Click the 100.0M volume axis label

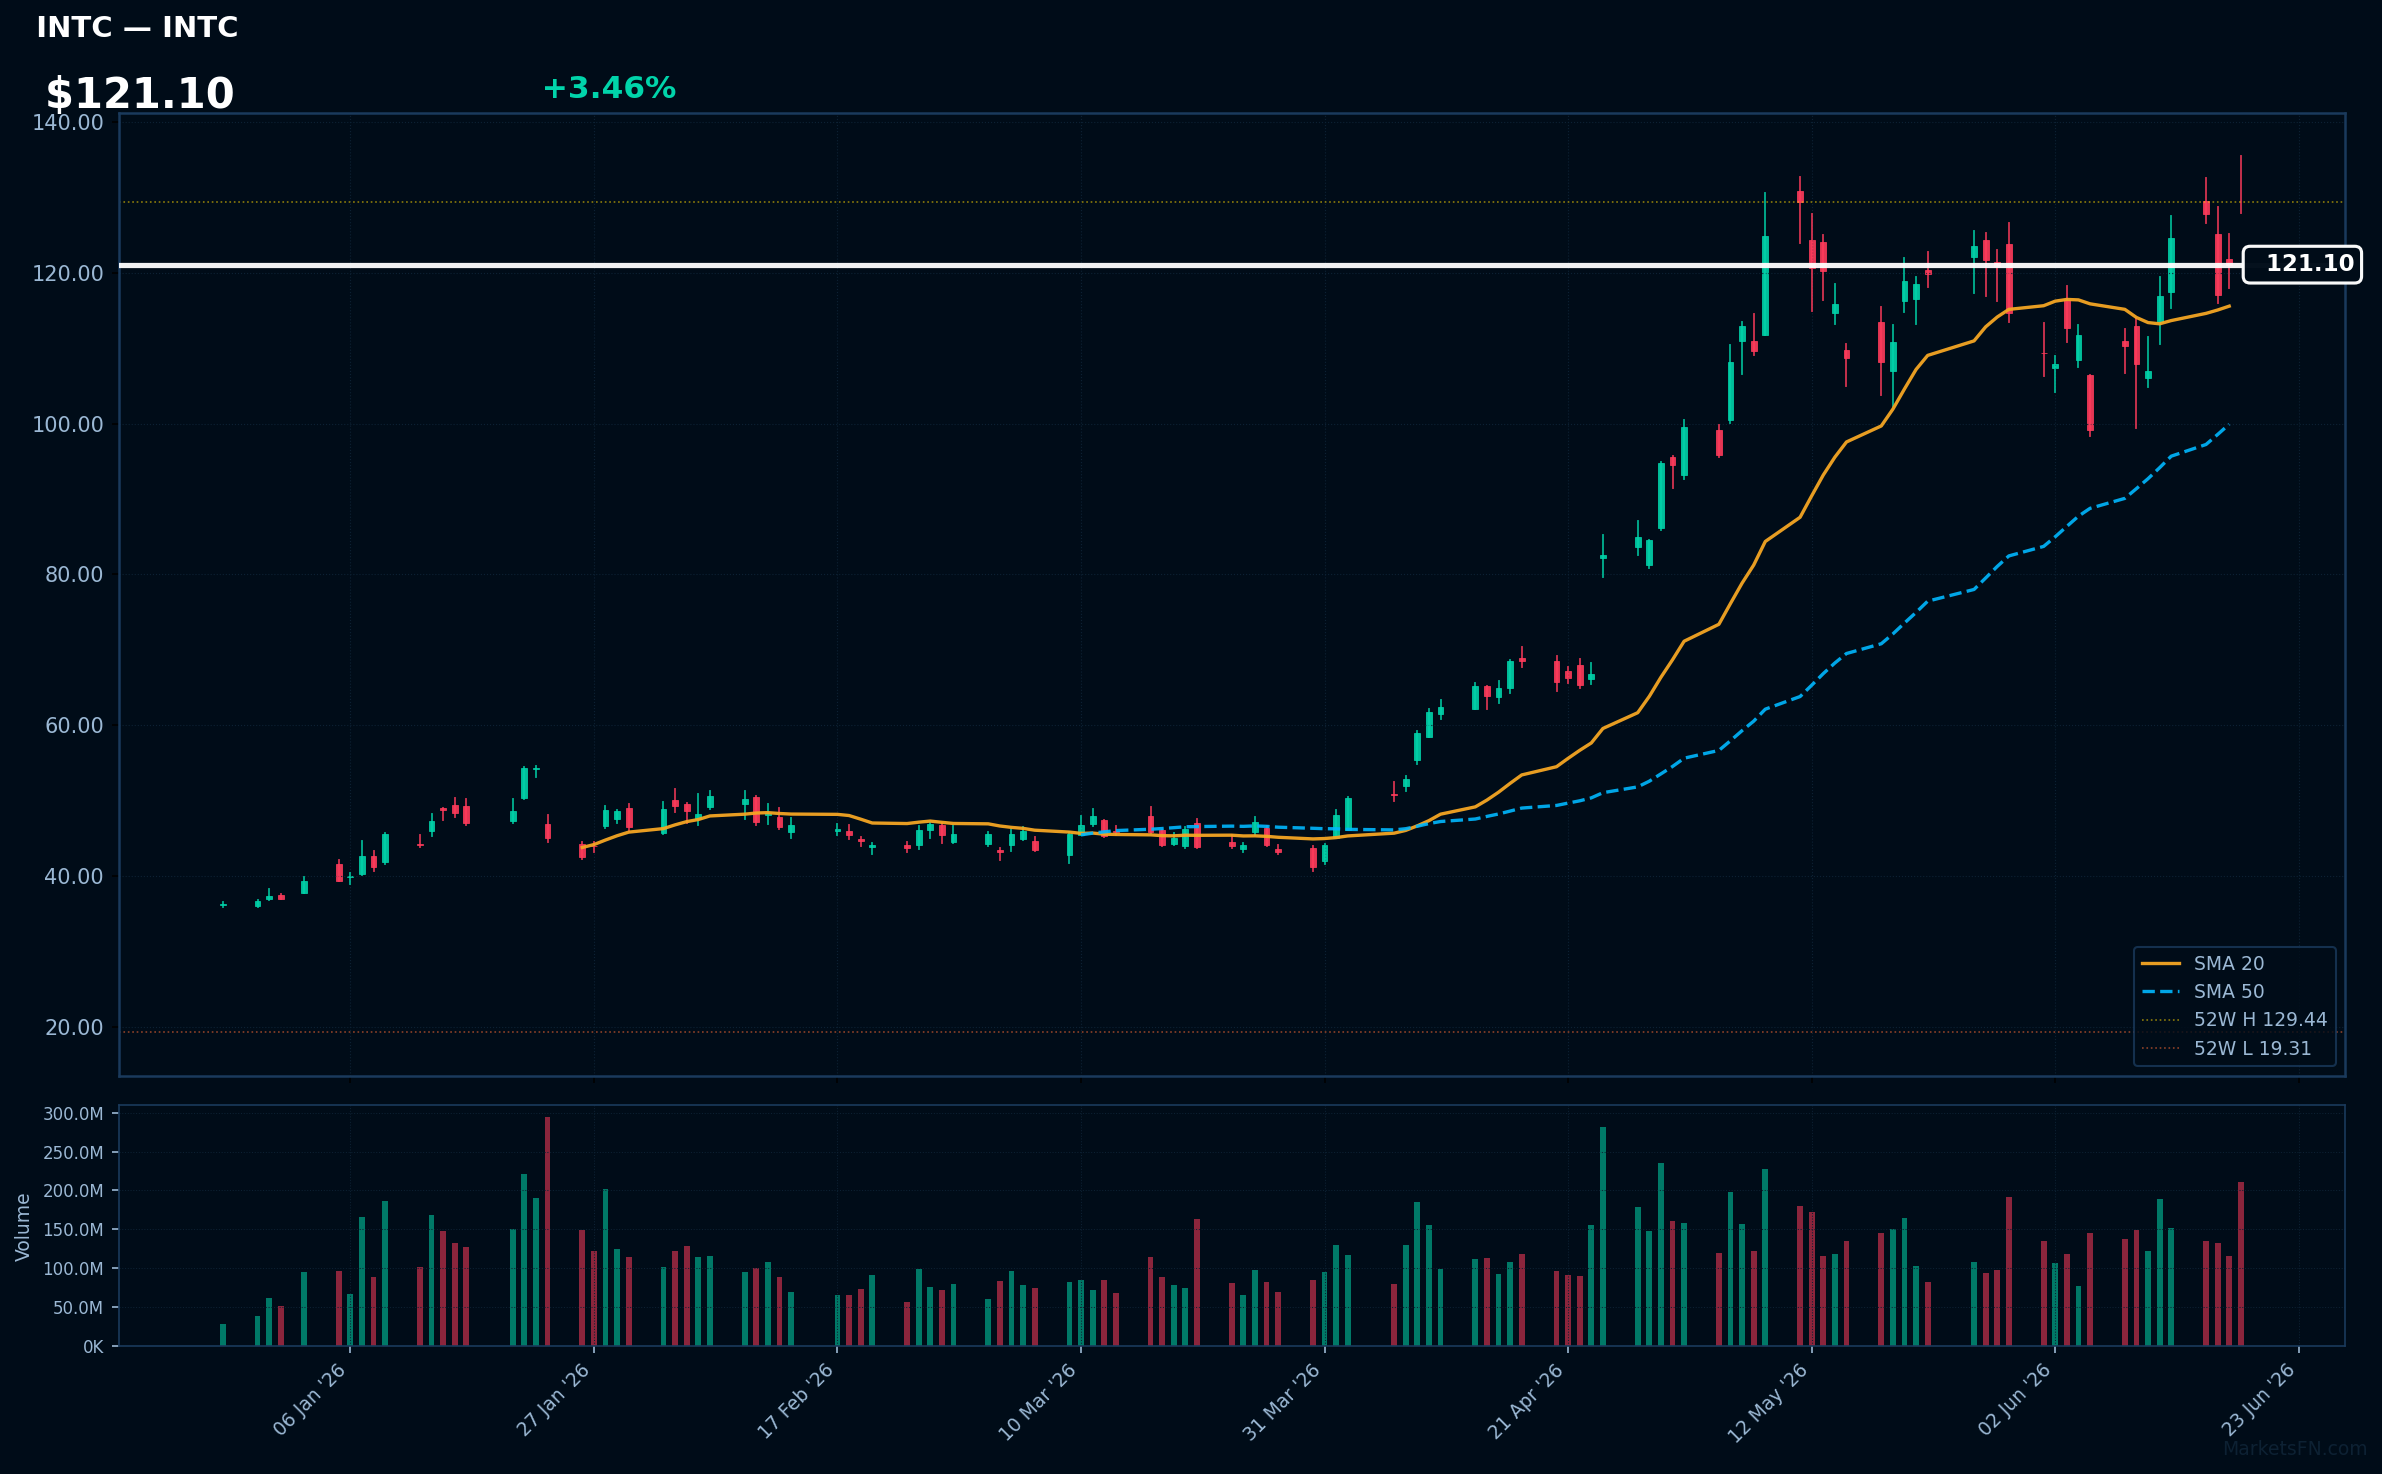pos(73,1269)
